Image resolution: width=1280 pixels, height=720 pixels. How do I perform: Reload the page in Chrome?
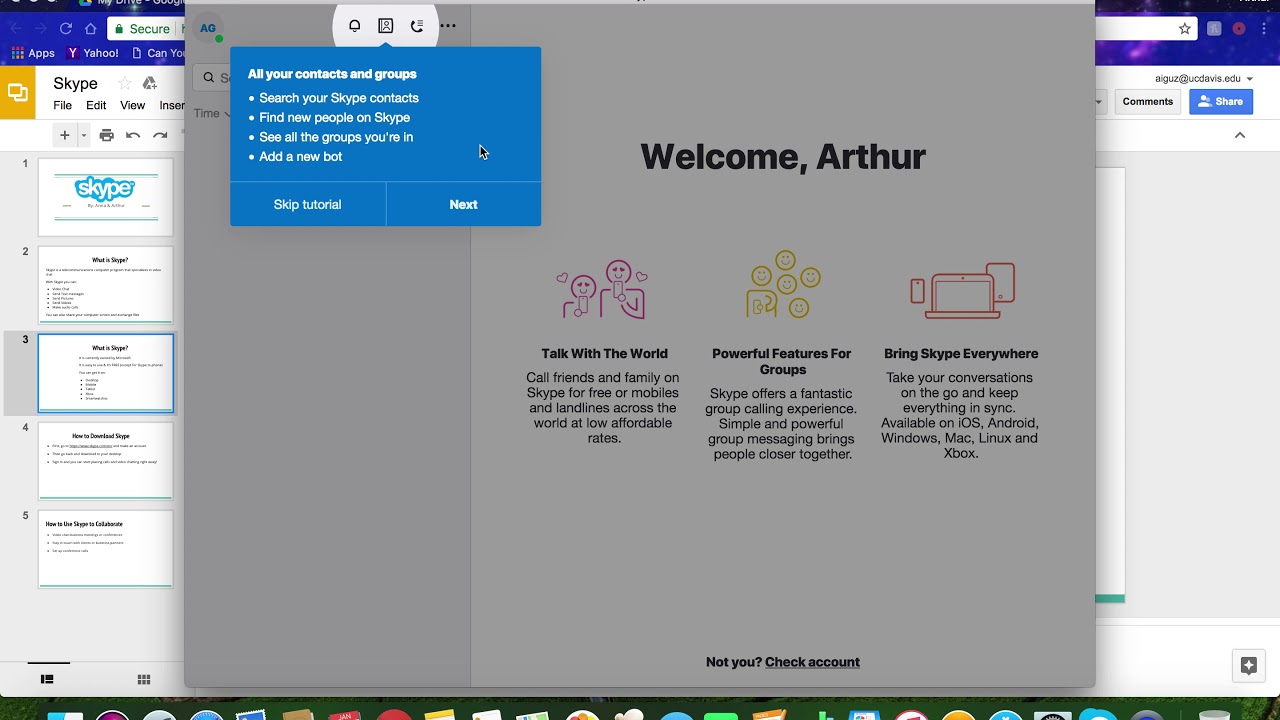point(66,29)
